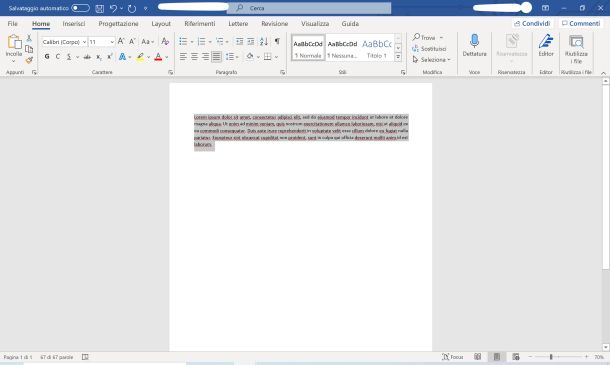610x365 pixels.
Task: Click the zoom slider handle
Action: 551,357
